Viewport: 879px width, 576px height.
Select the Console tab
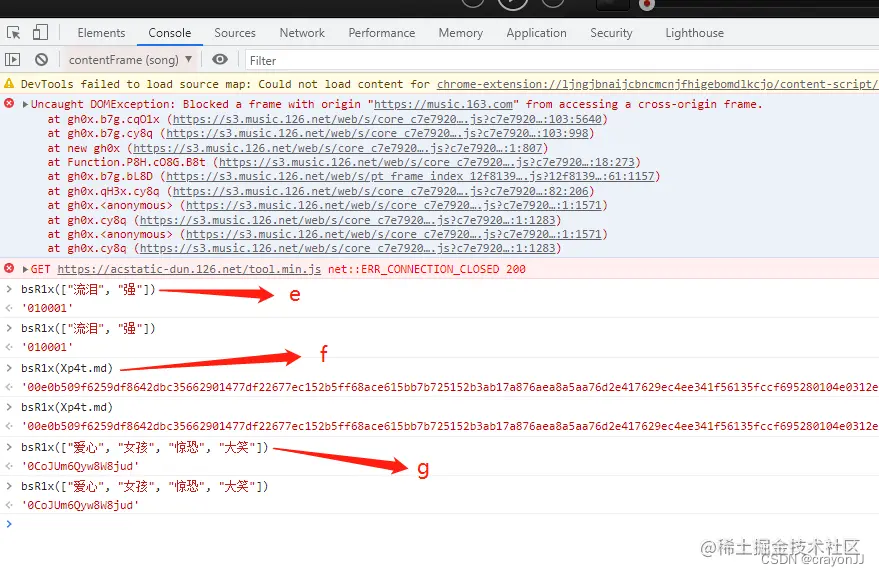170,33
